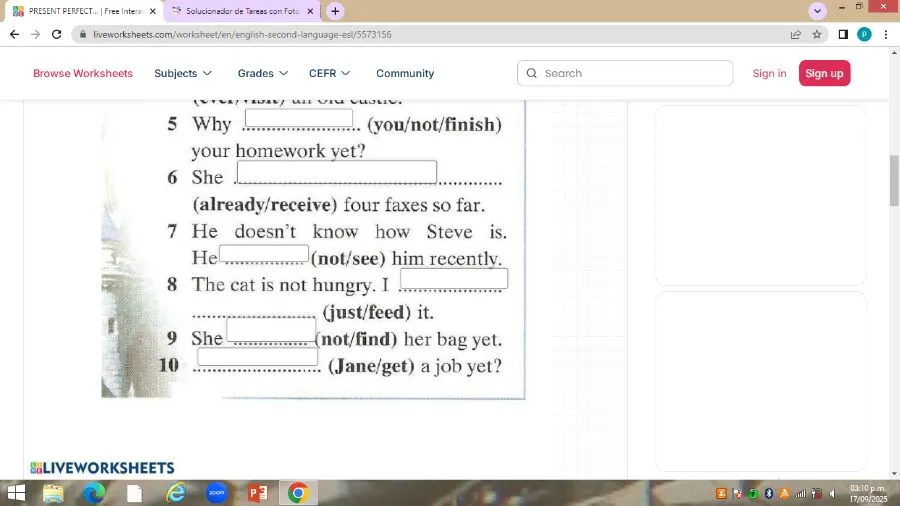Click the site lock icon in address bar

coord(83,34)
